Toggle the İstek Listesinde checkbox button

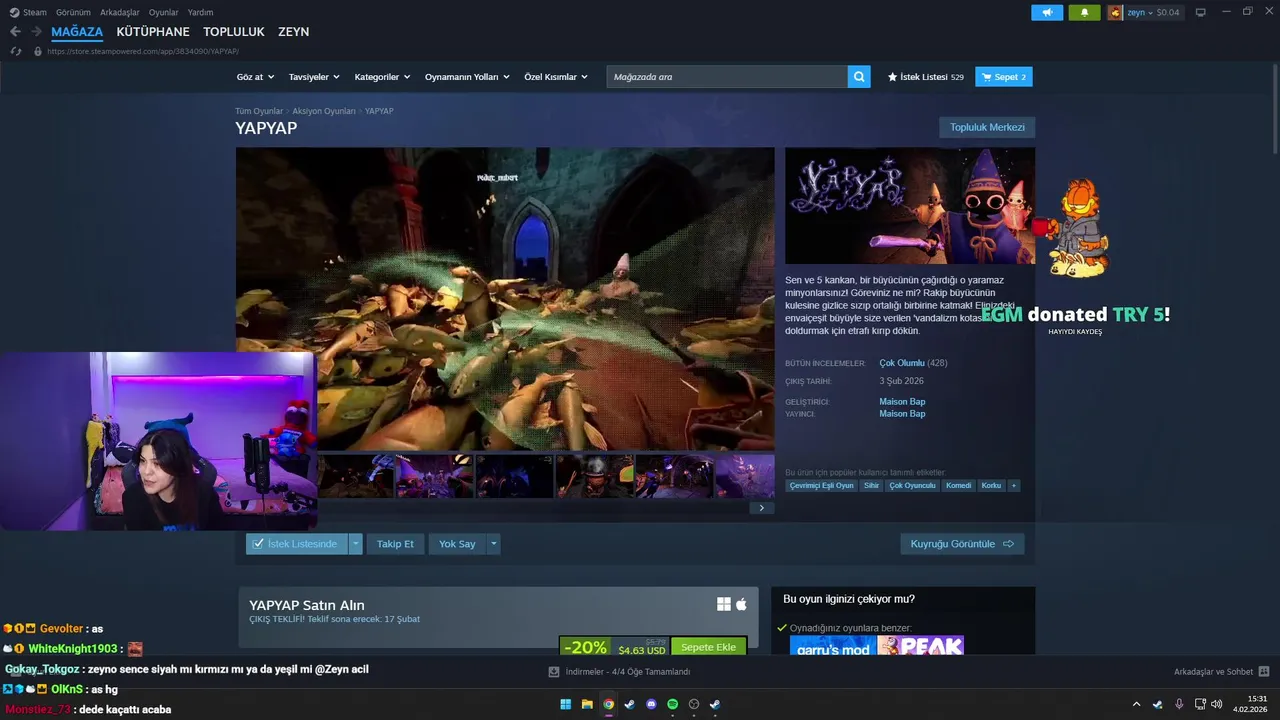pos(296,544)
